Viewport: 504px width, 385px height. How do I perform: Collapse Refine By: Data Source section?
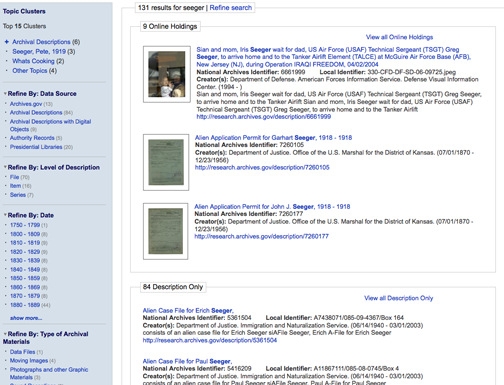point(5,94)
